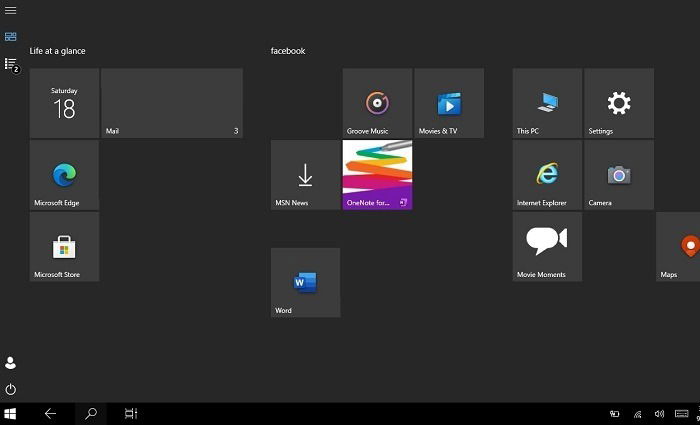This screenshot has height=425, width=700.
Task: Switch to the All apps list view
Action: point(11,64)
